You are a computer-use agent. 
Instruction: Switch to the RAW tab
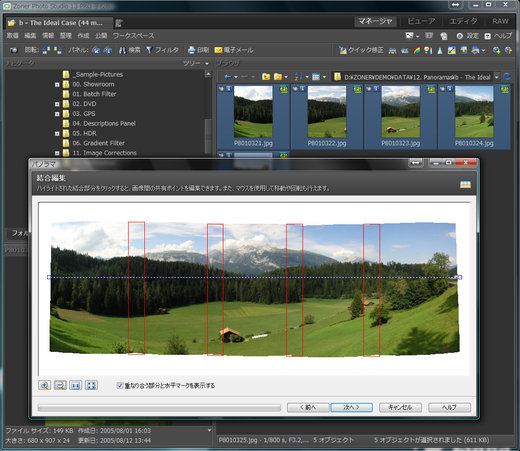click(500, 21)
